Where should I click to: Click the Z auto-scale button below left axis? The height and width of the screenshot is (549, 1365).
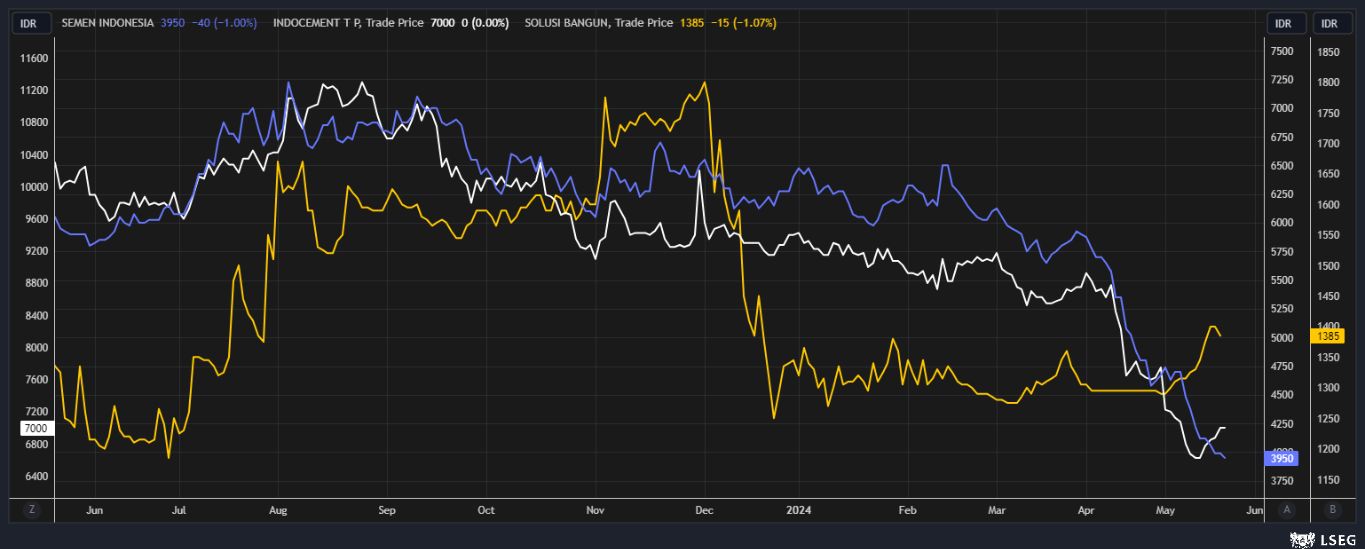(x=32, y=510)
